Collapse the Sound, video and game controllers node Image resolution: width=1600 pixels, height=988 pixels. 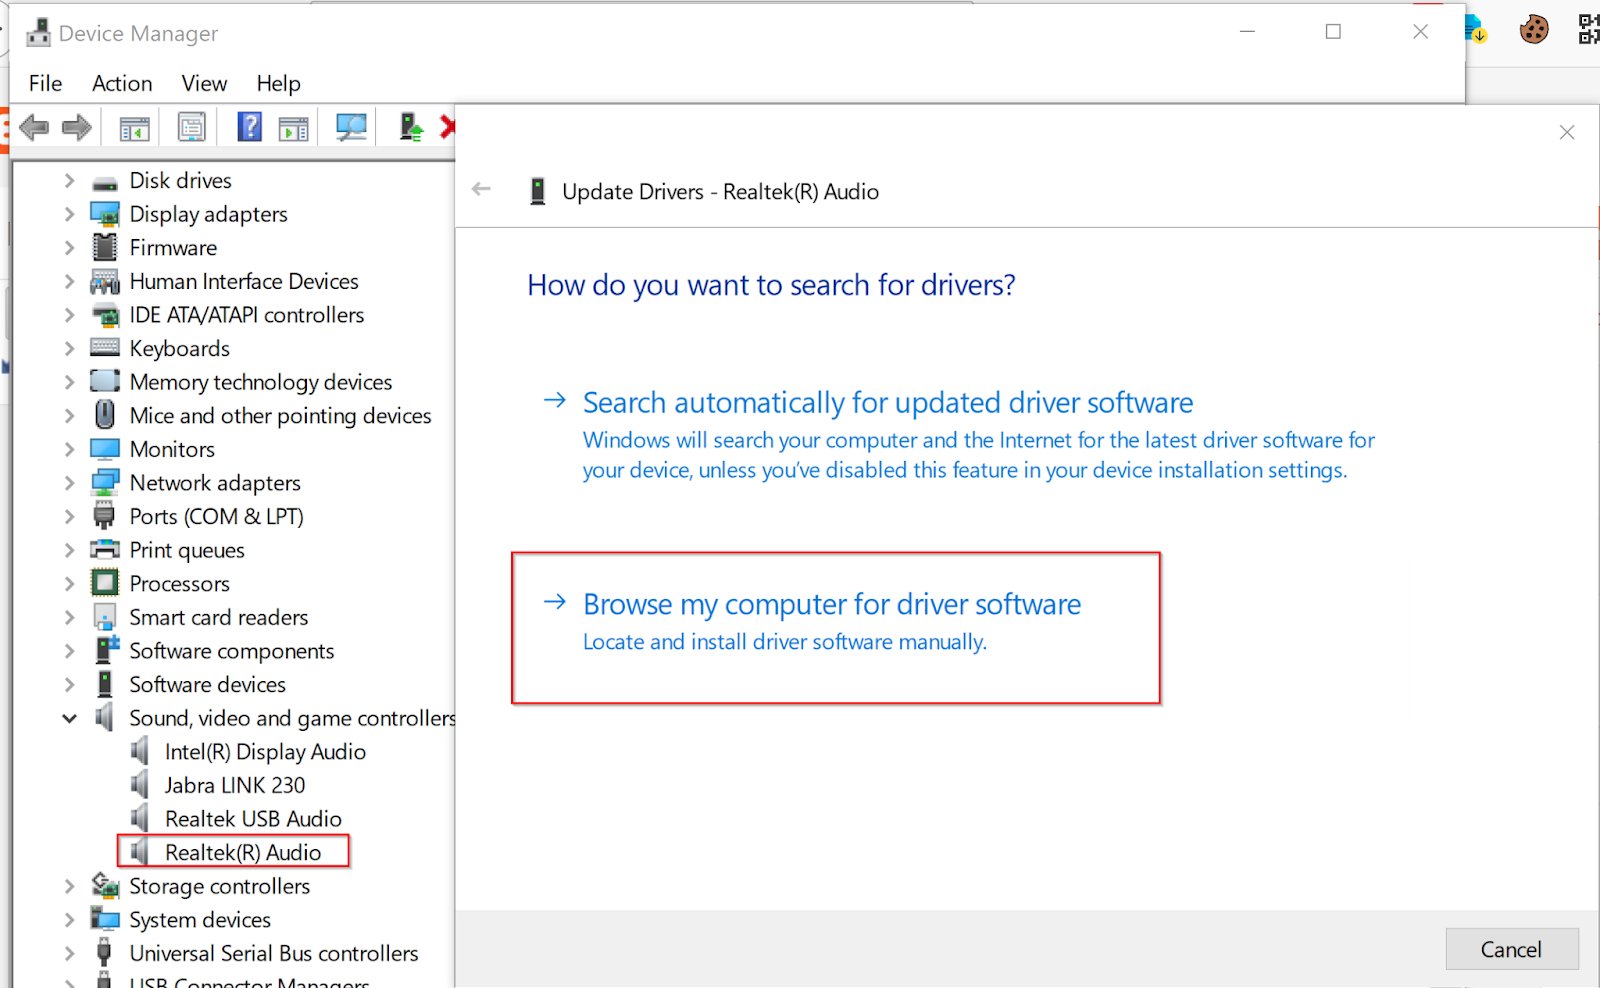[x=69, y=718]
